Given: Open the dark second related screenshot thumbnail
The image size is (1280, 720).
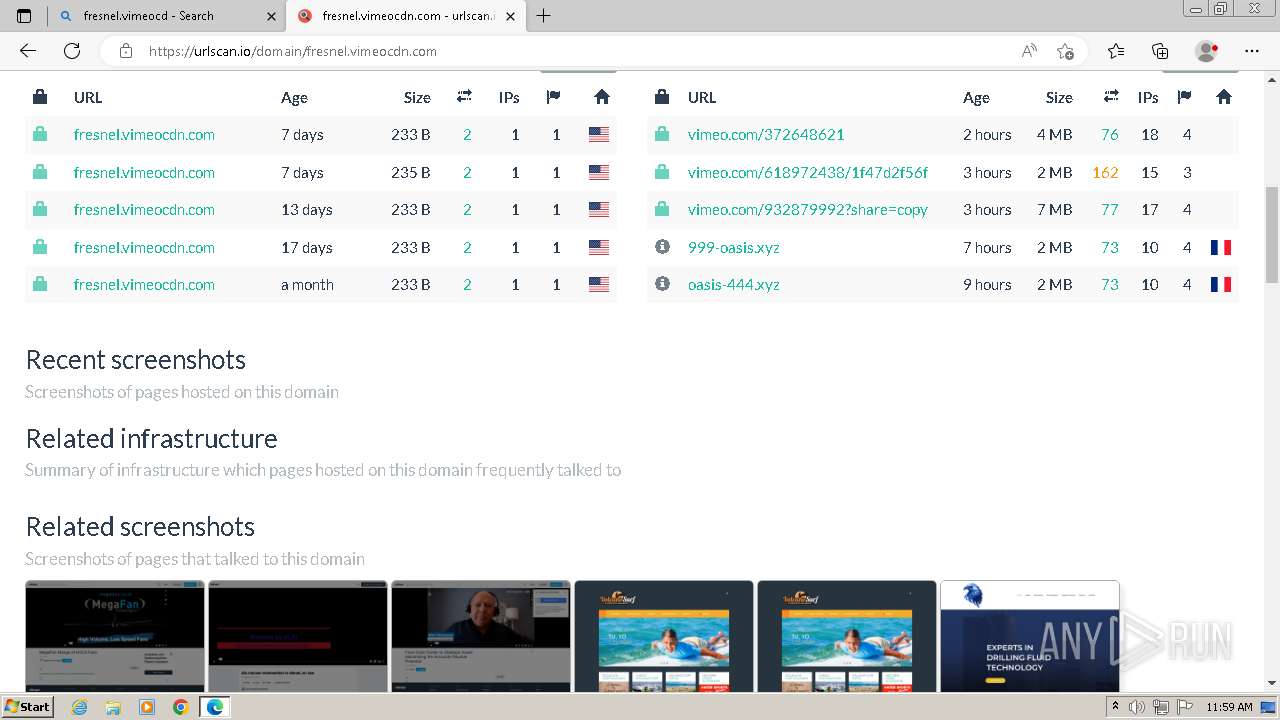Looking at the screenshot, I should click(298, 636).
